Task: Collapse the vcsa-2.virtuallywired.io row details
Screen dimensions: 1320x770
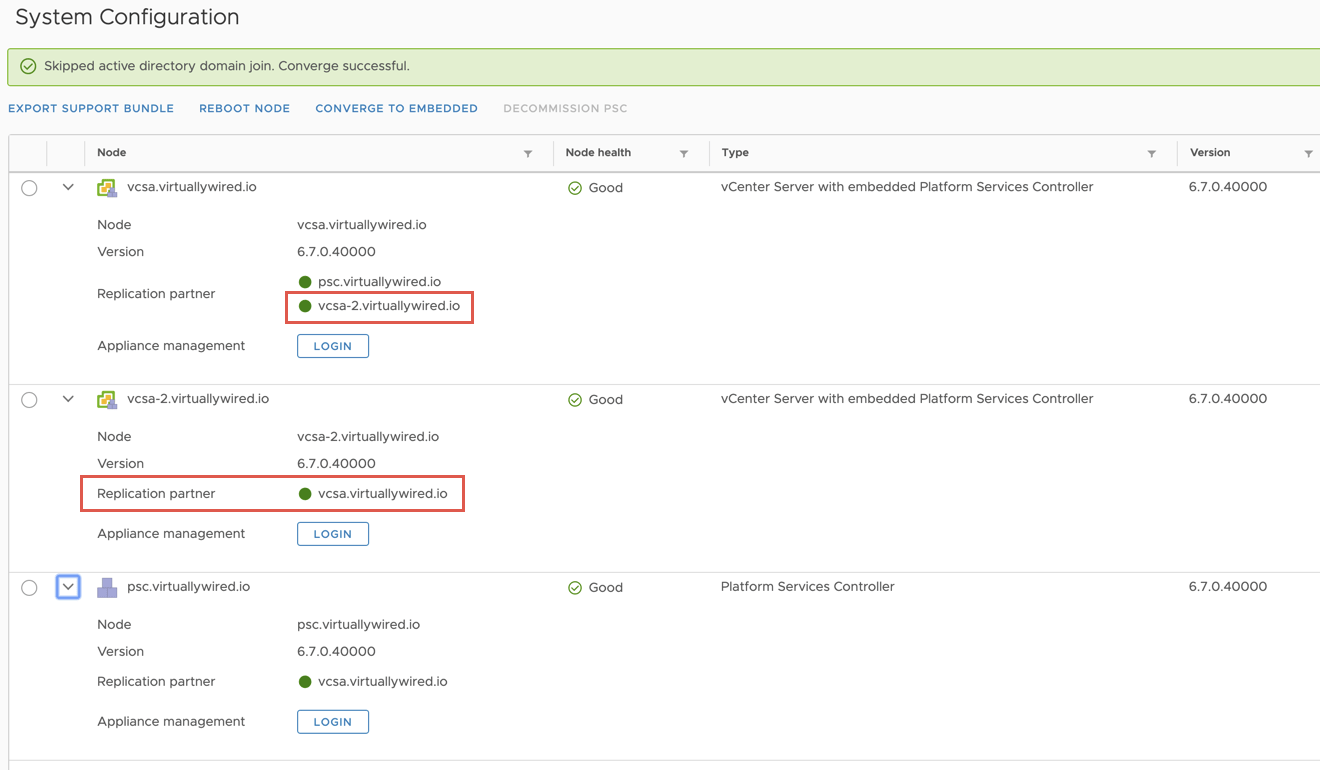Action: click(x=68, y=399)
